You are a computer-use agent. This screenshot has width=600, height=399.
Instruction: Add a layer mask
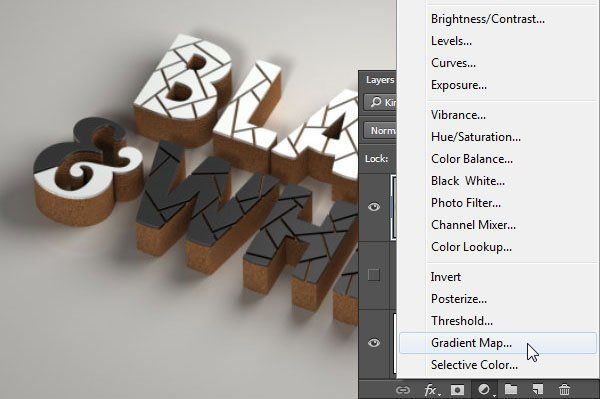point(457,390)
